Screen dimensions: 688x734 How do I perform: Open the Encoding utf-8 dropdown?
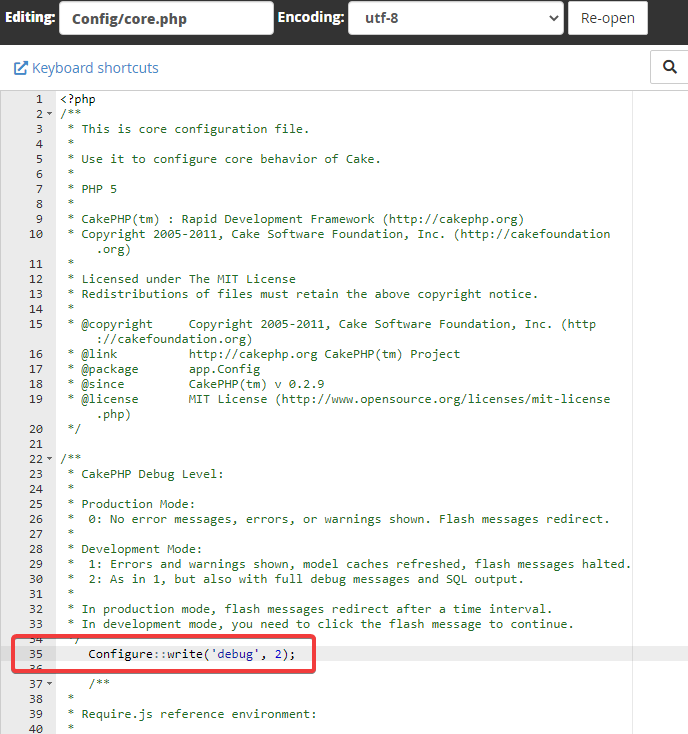click(x=455, y=18)
